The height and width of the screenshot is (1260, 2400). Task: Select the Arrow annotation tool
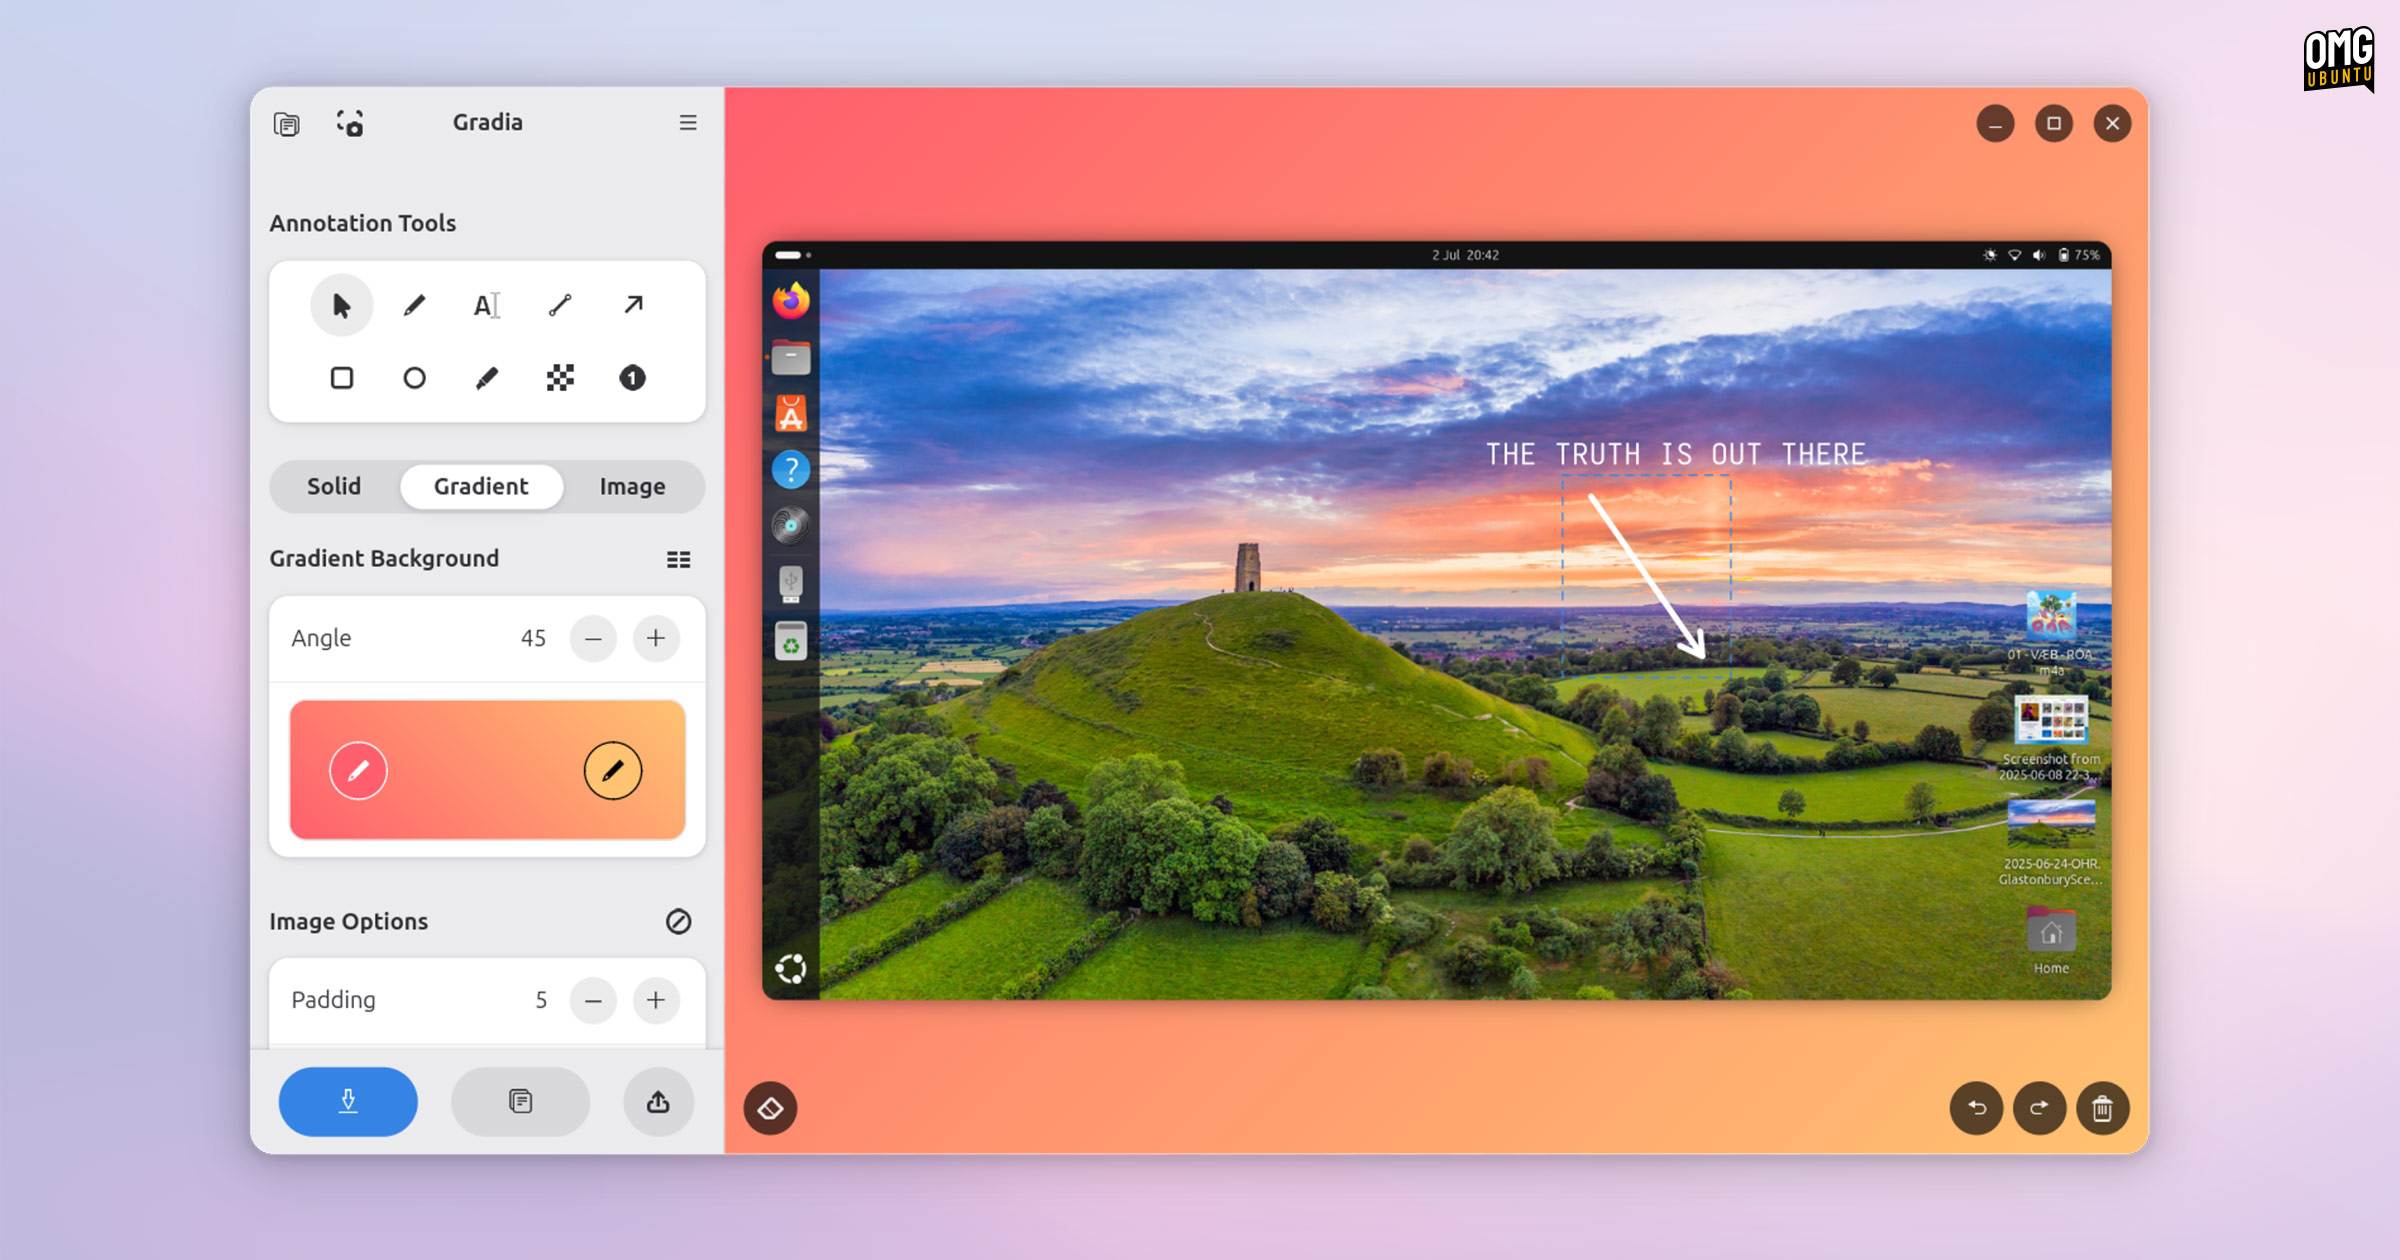[x=631, y=305]
